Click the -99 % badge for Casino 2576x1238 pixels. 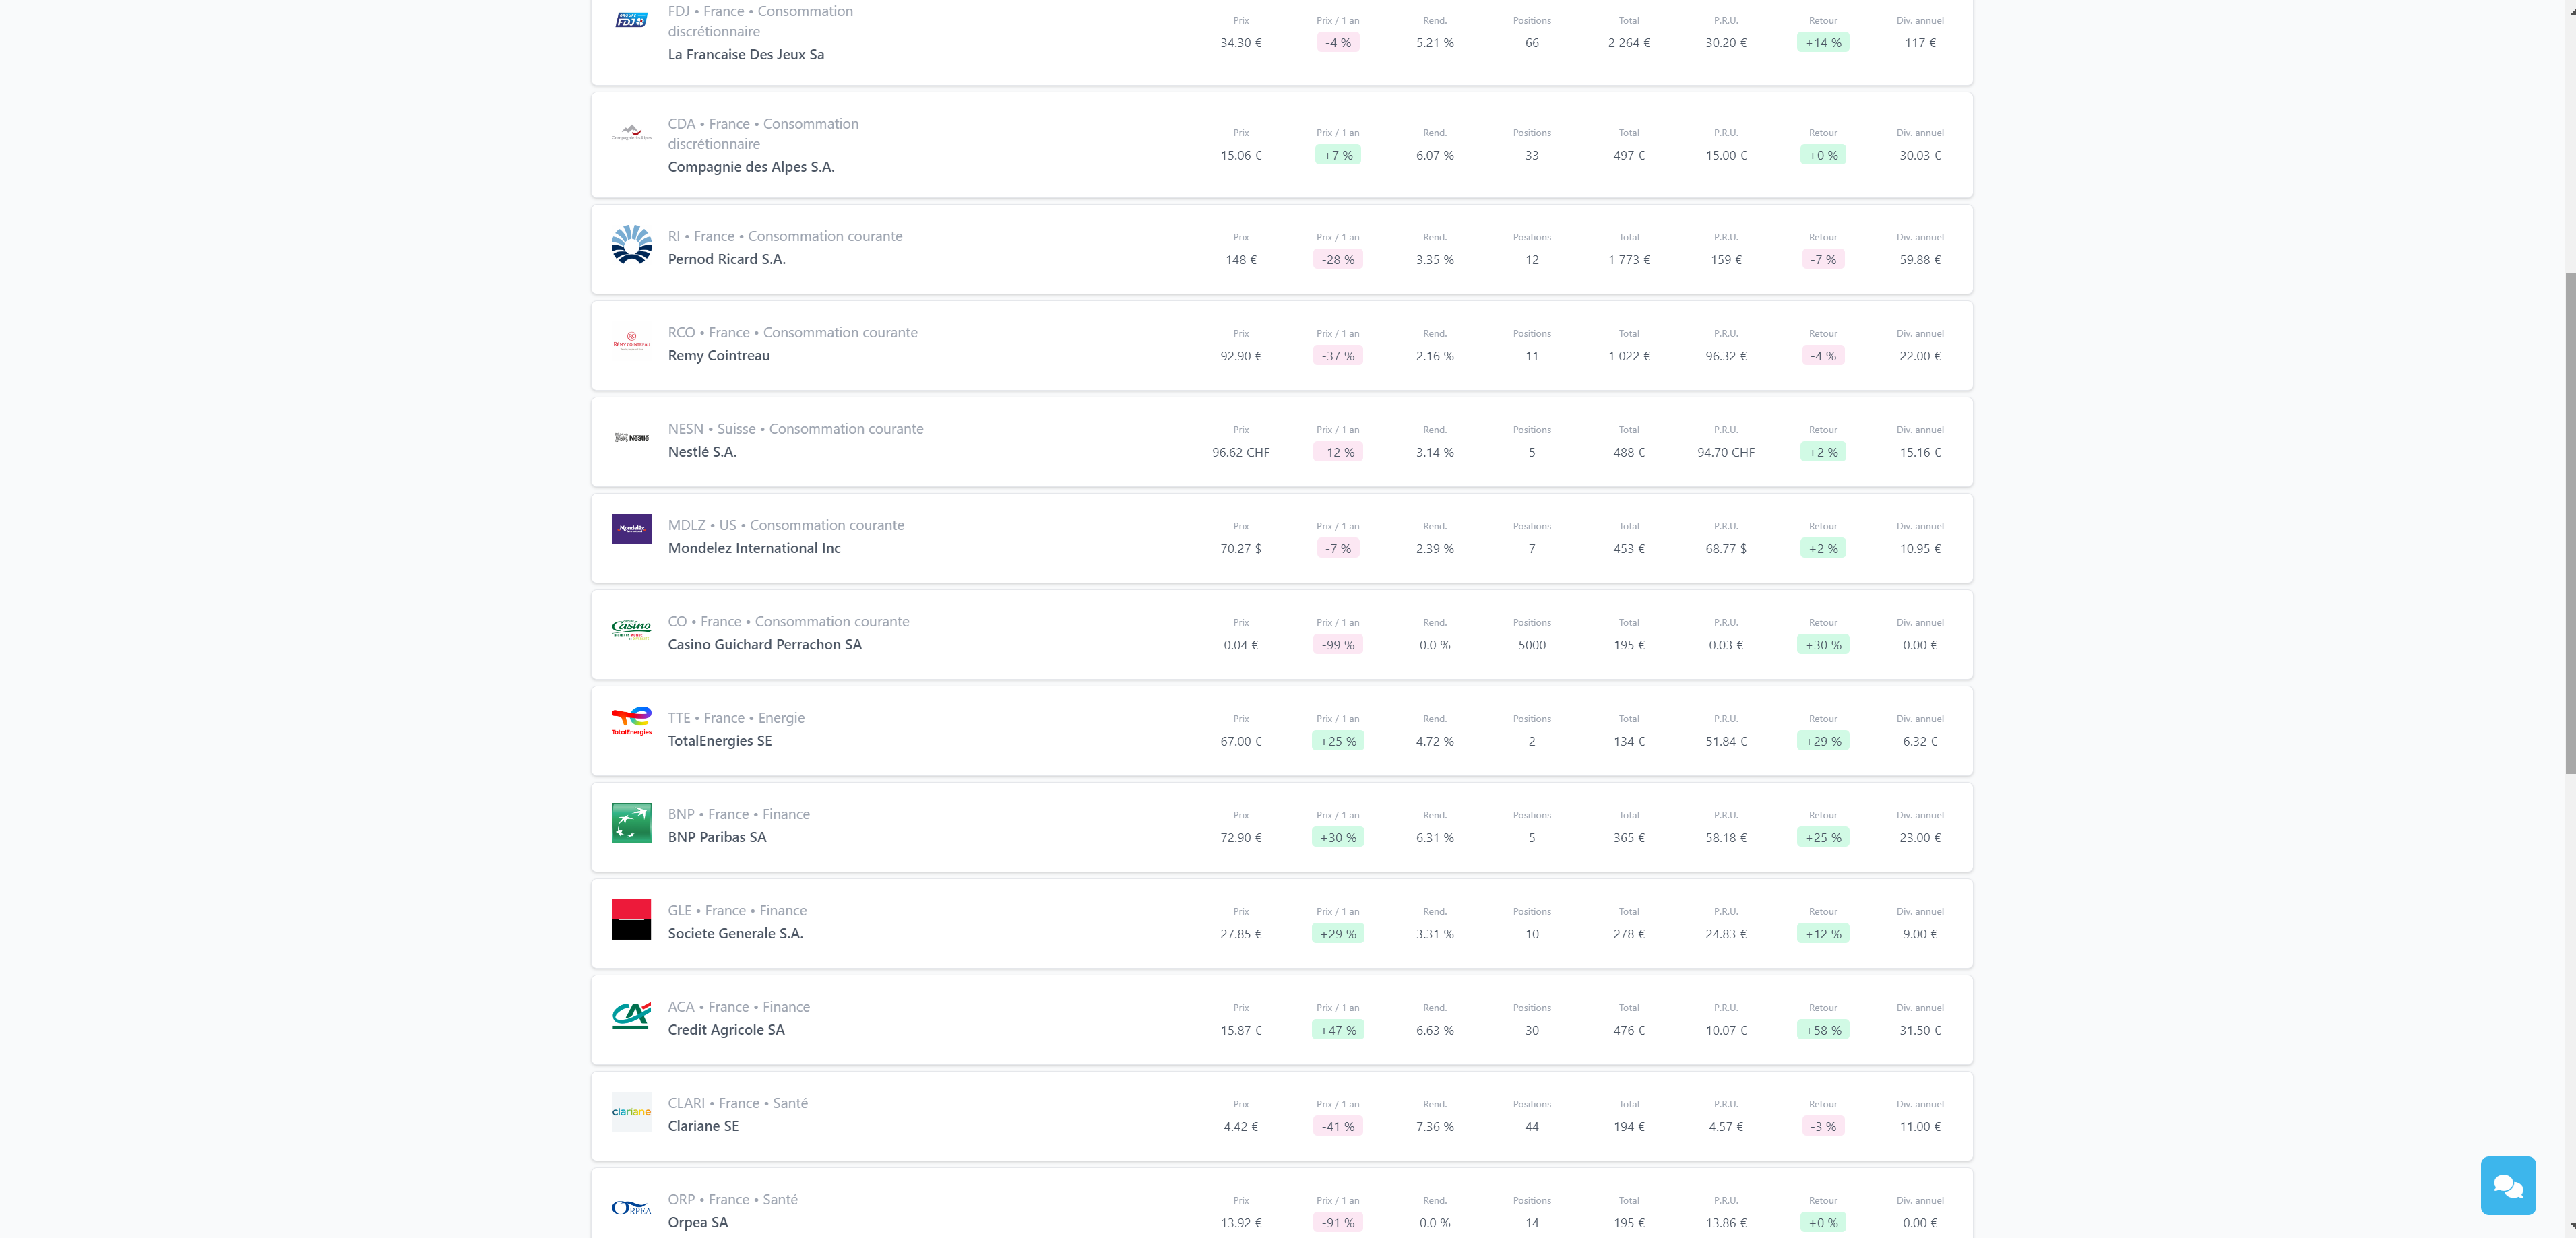click(x=1337, y=645)
